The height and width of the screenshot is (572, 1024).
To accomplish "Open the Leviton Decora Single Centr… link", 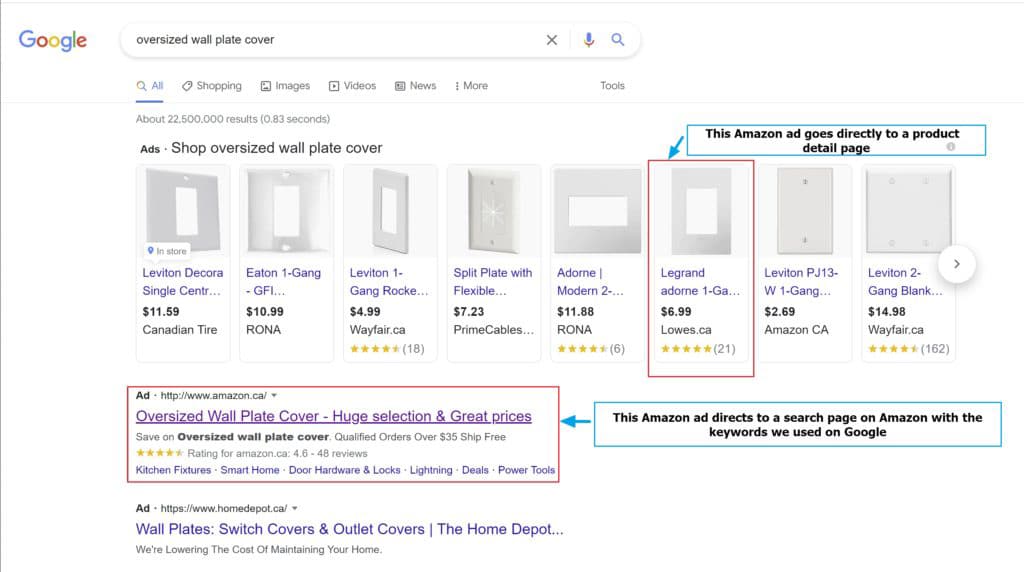I will 183,281.
